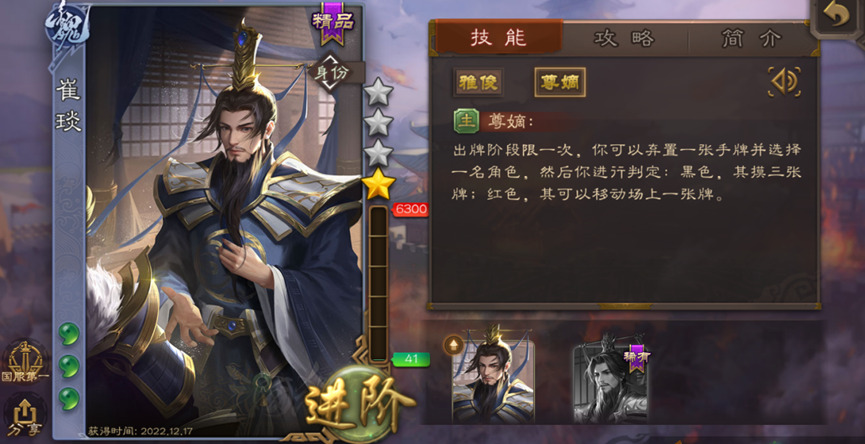Click the top silver star
The image size is (865, 444).
378,93
